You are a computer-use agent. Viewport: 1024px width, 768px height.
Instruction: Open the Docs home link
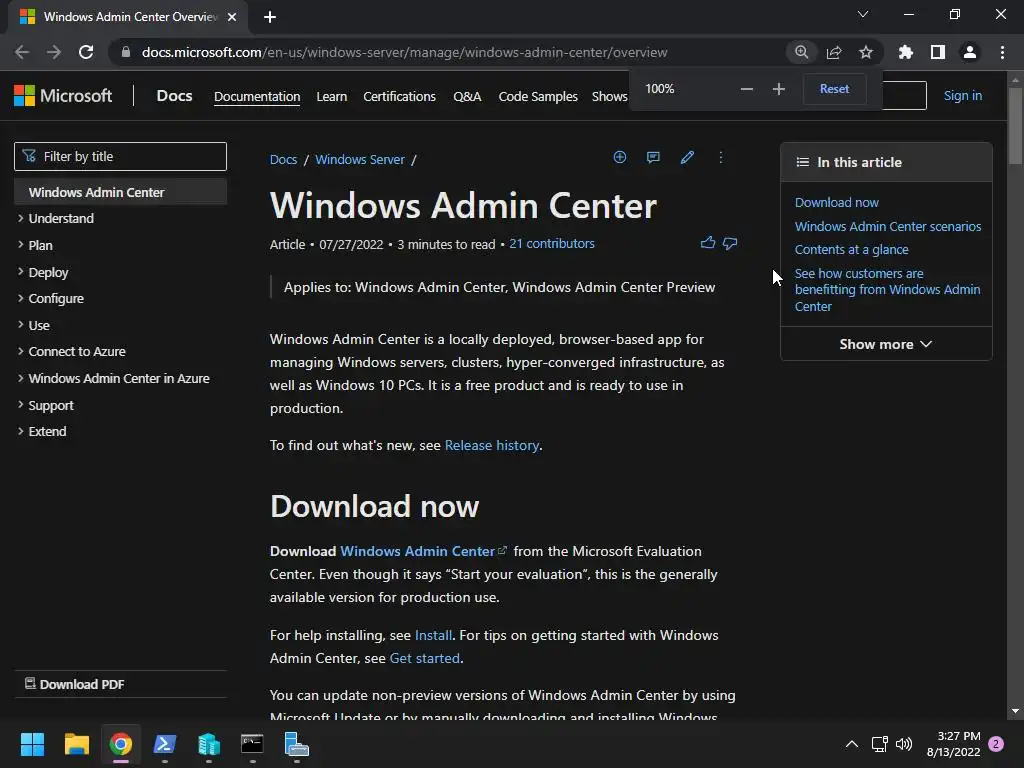pyautogui.click(x=174, y=95)
